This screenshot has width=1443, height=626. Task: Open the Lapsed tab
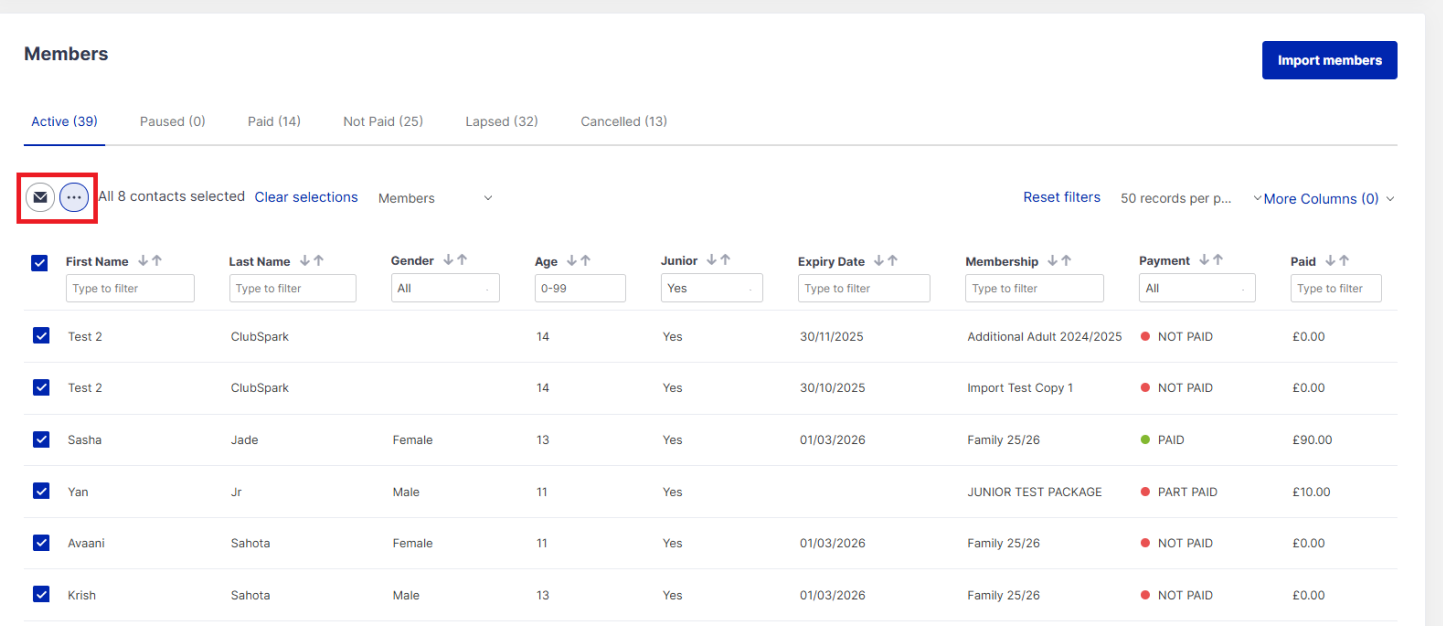click(x=501, y=121)
